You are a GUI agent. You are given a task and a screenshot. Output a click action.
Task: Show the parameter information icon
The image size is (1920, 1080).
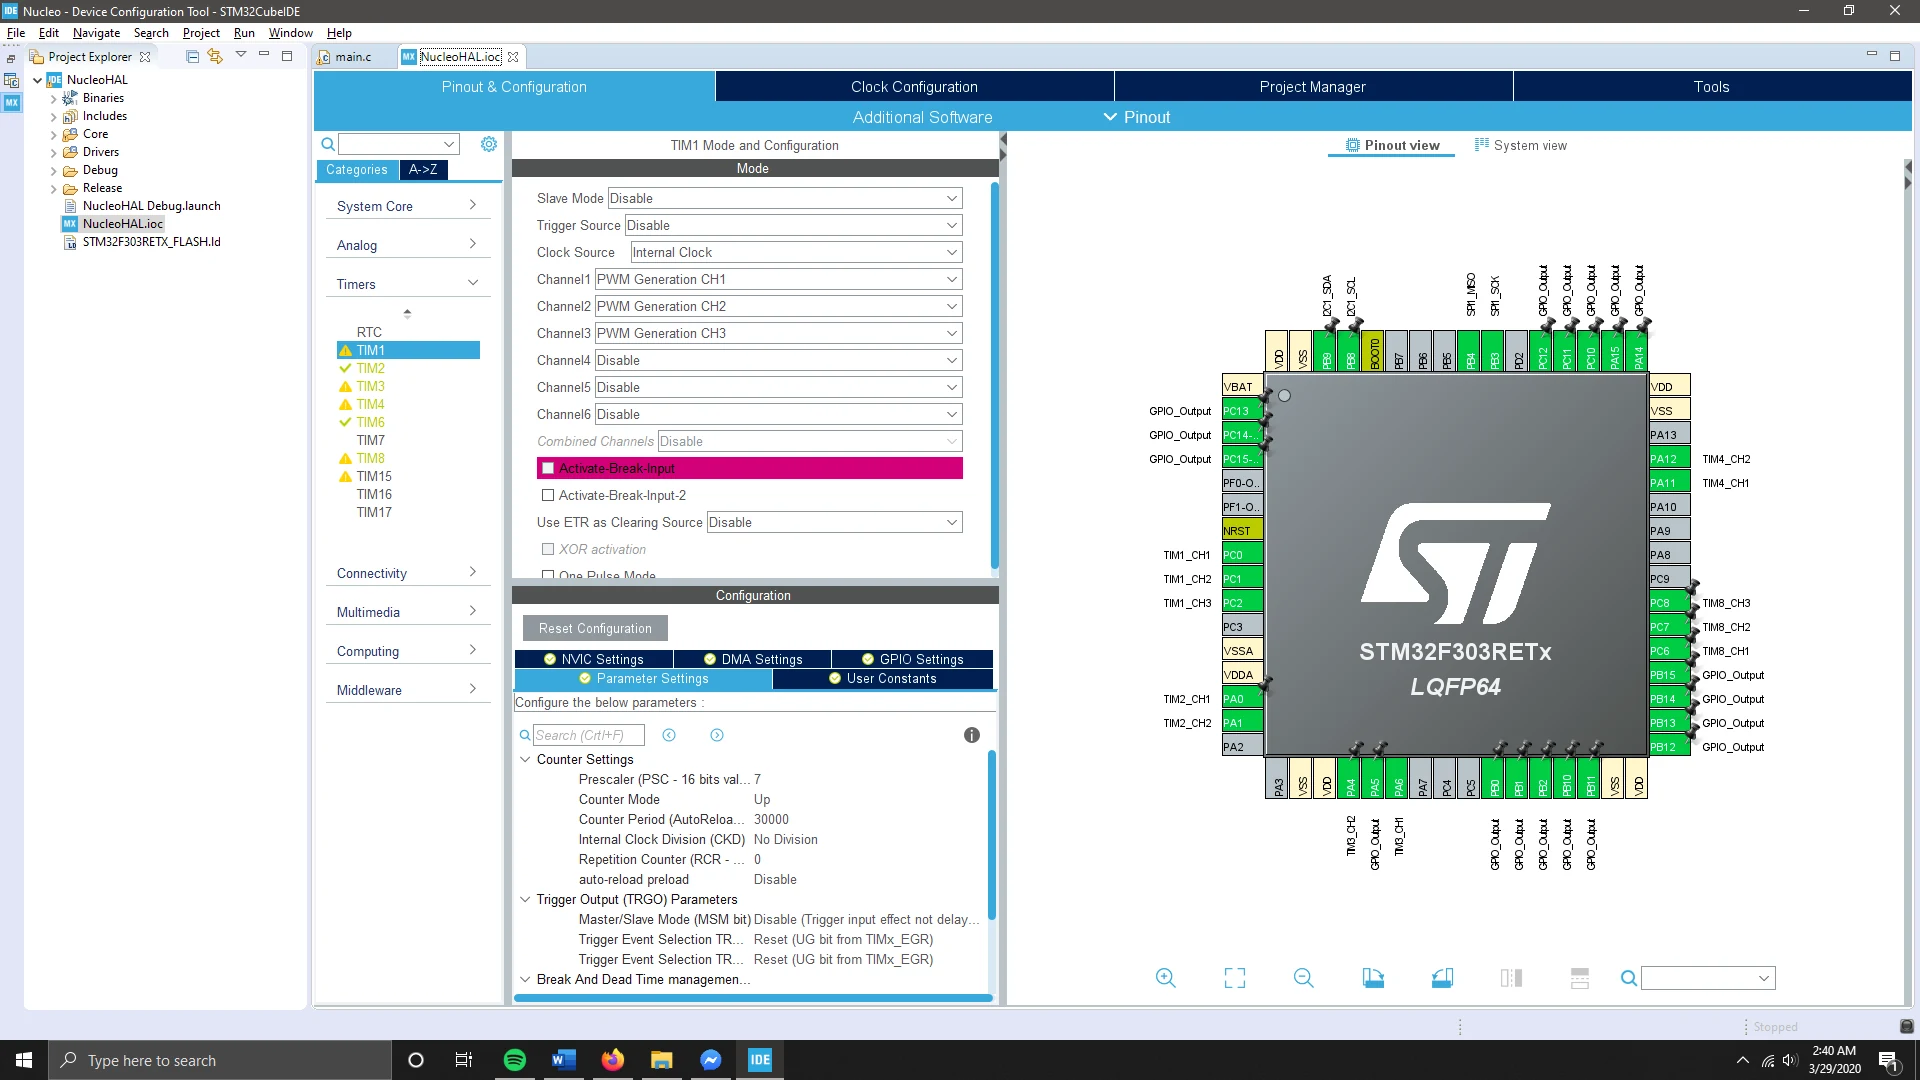pyautogui.click(x=971, y=735)
